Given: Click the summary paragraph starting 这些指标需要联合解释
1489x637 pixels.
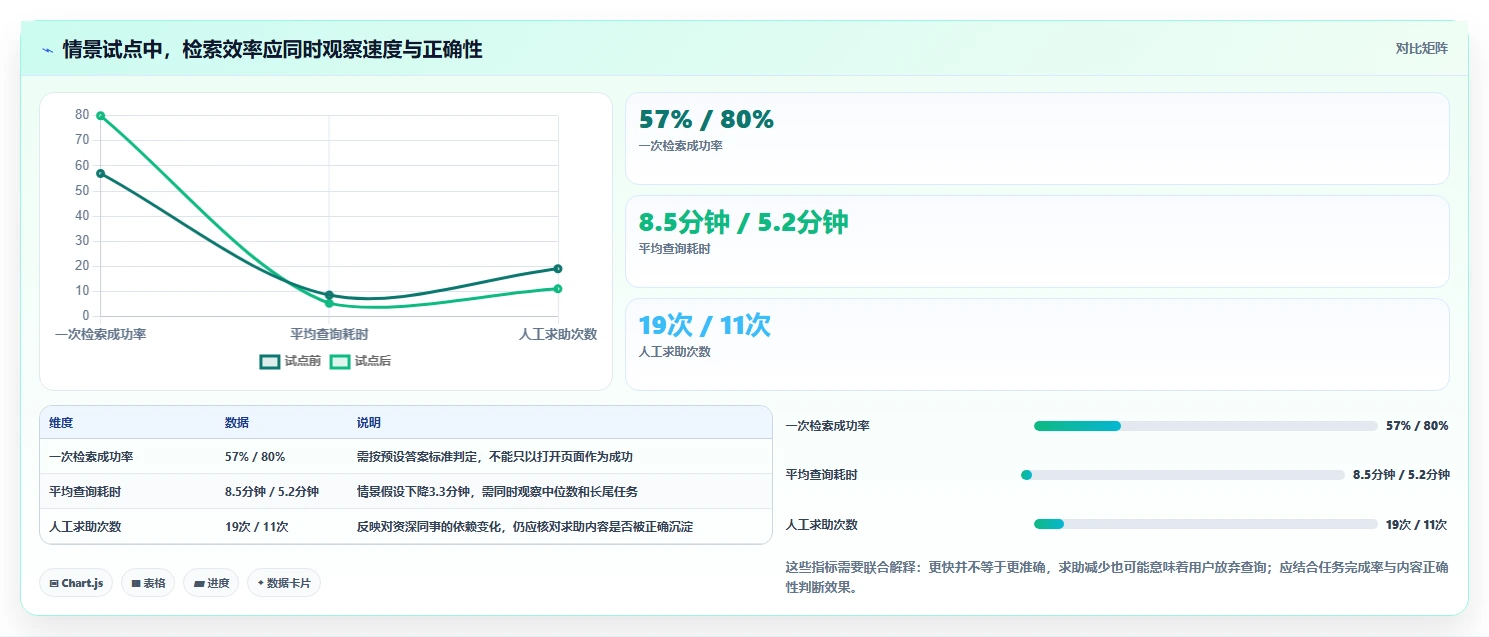Looking at the screenshot, I should click(x=1117, y=577).
